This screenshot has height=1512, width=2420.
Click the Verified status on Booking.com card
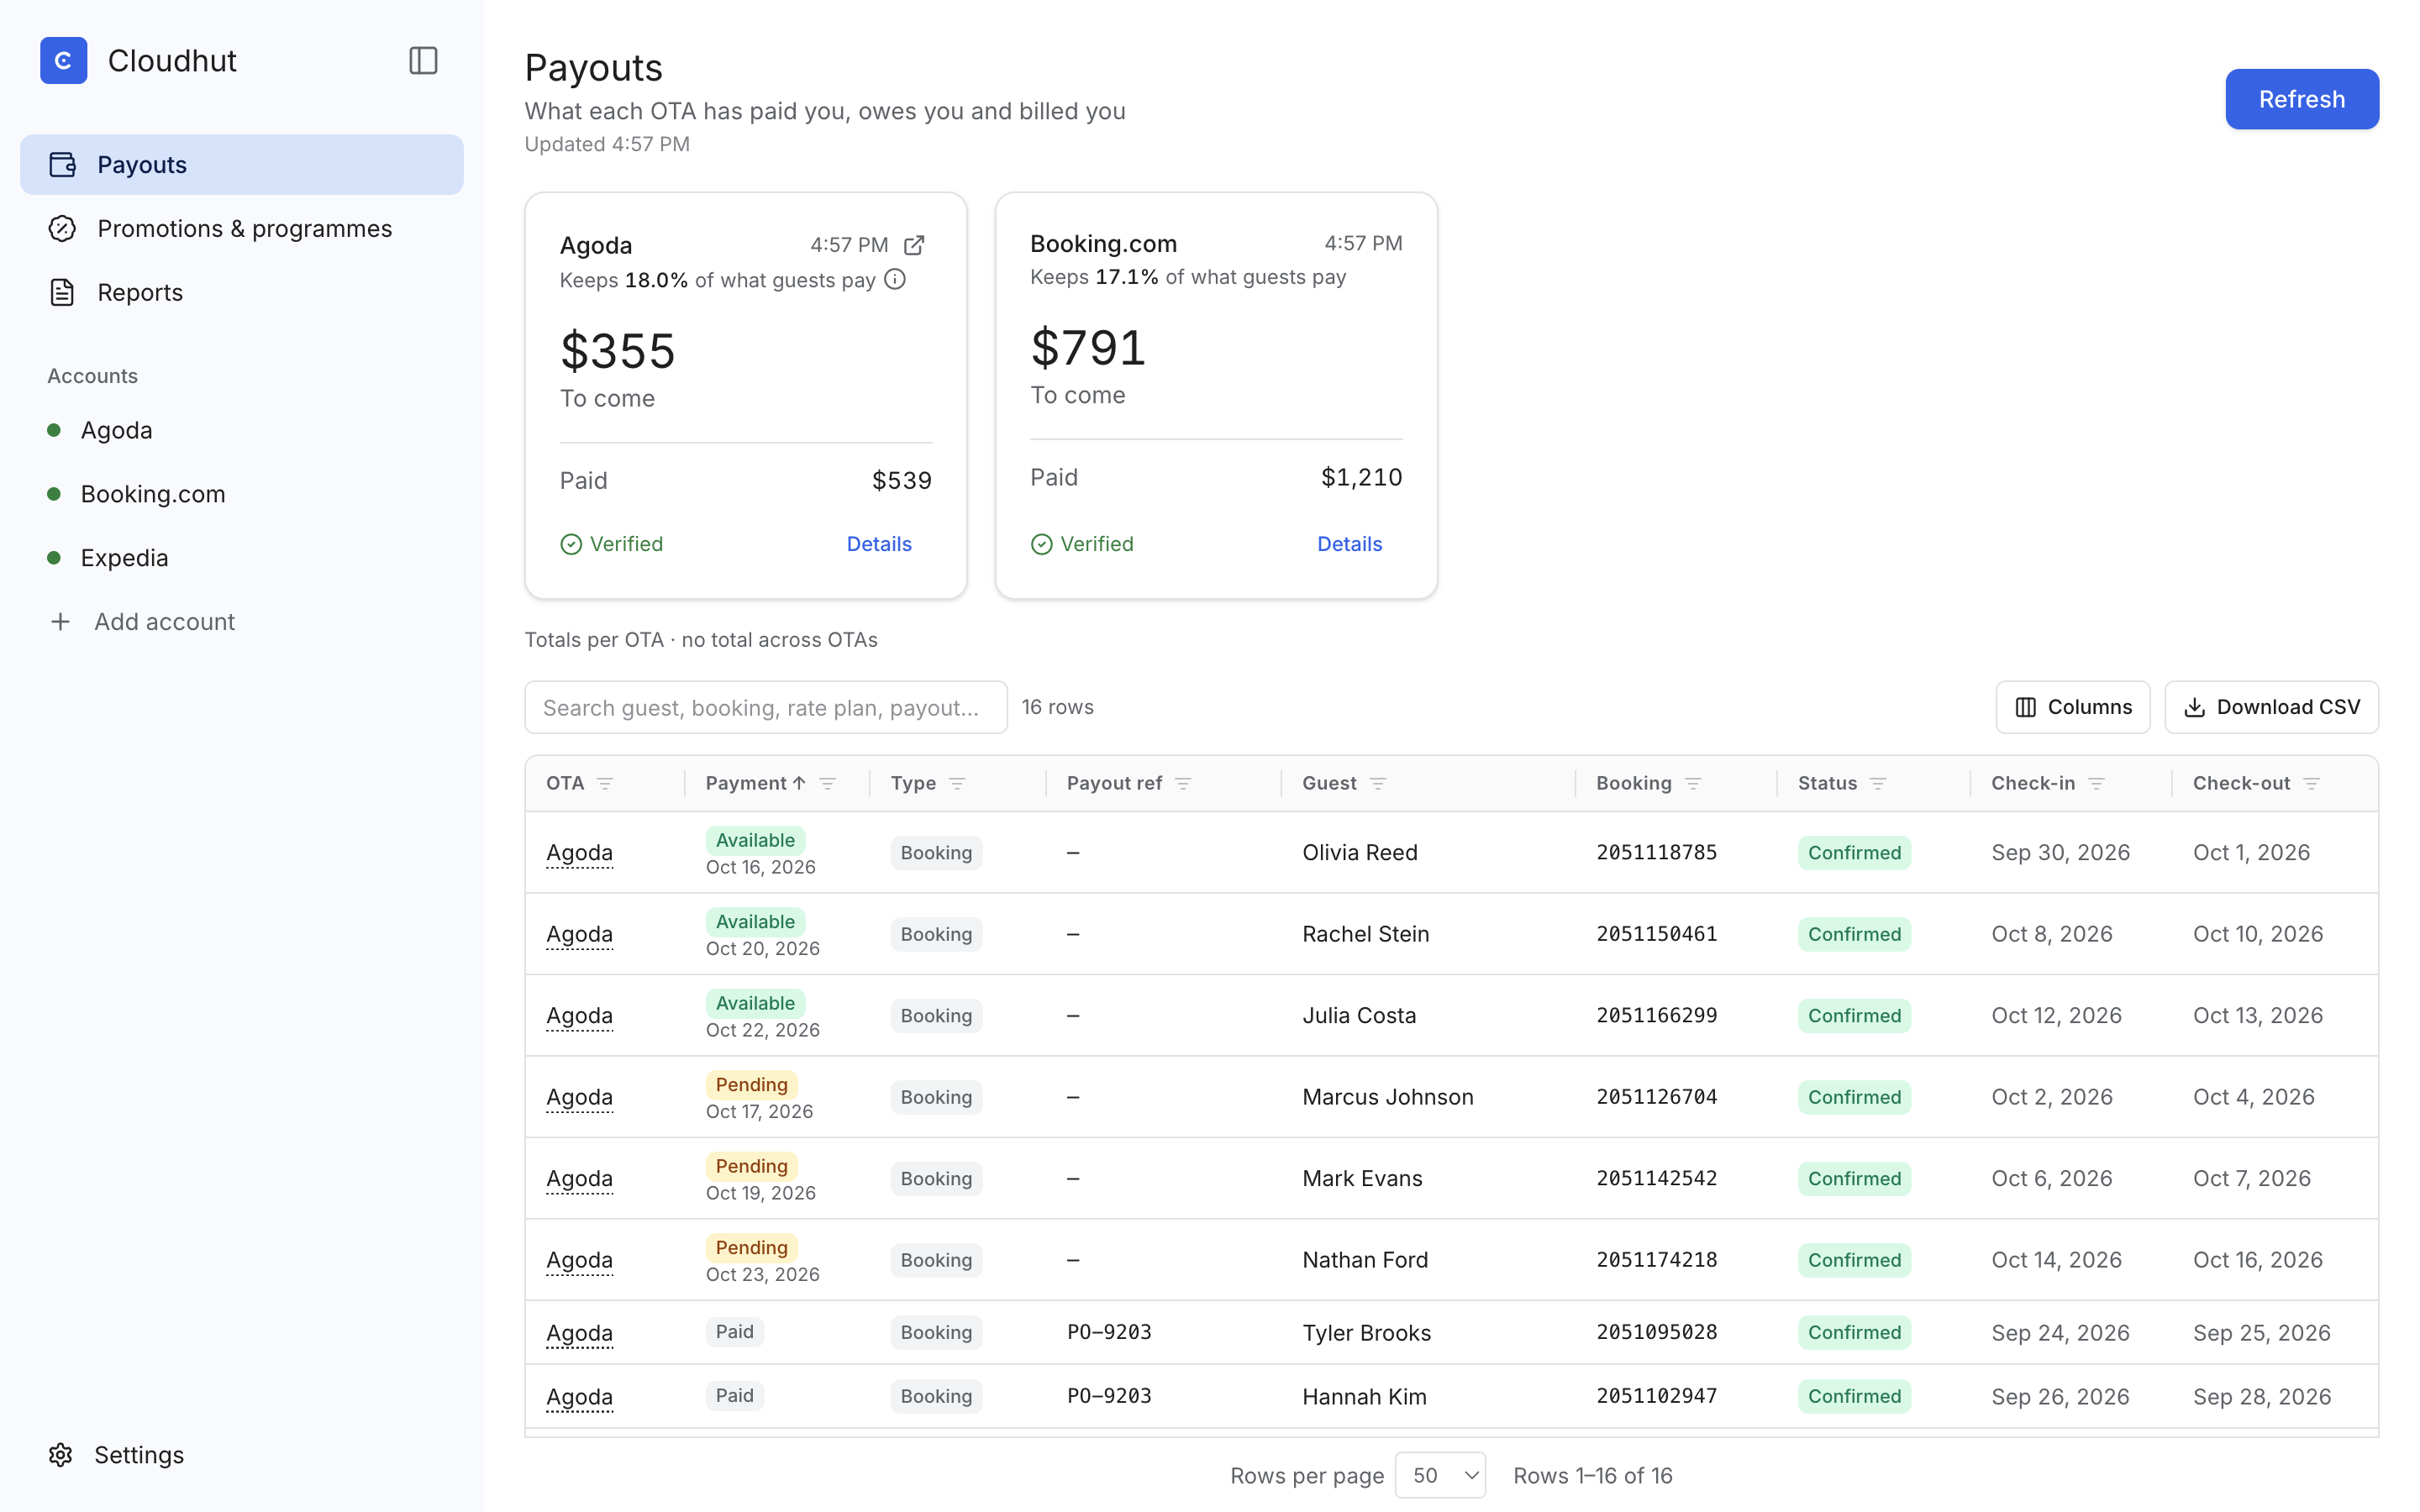point(1082,544)
